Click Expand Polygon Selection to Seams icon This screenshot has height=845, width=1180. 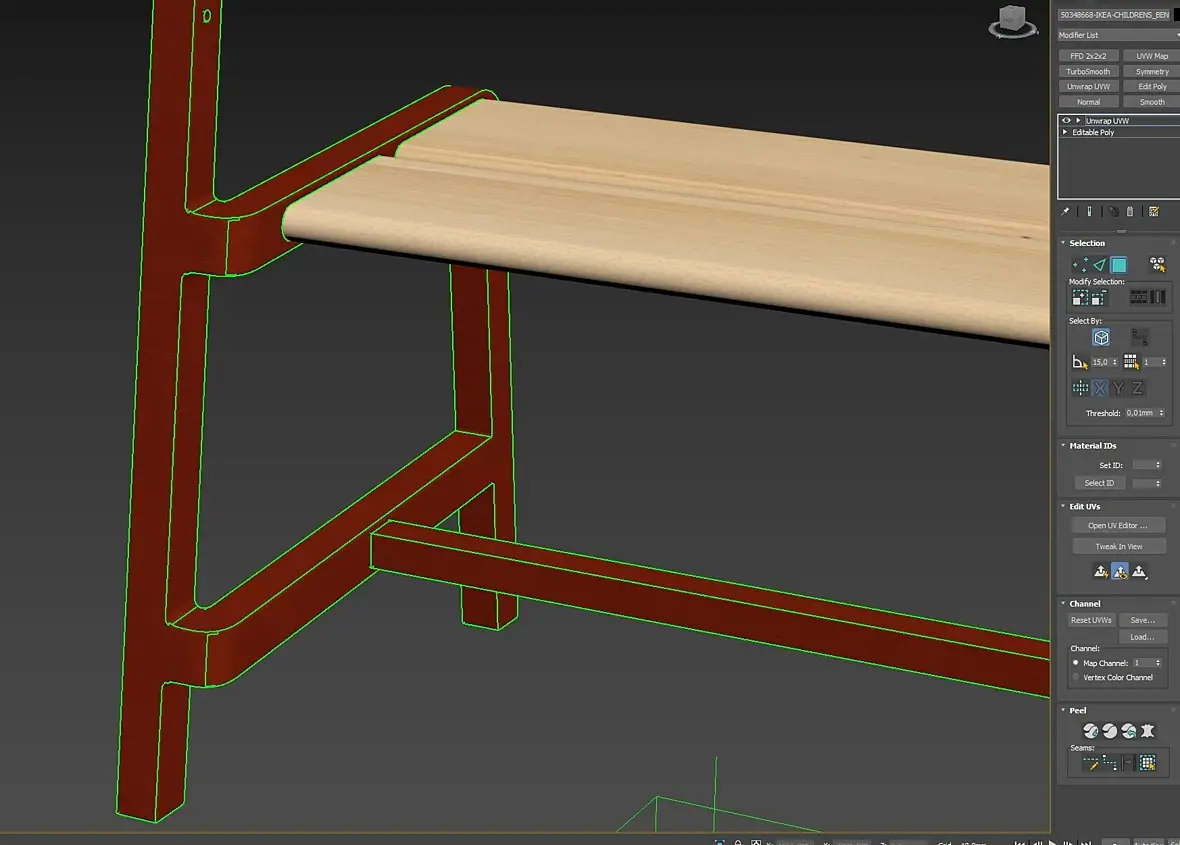(1148, 763)
